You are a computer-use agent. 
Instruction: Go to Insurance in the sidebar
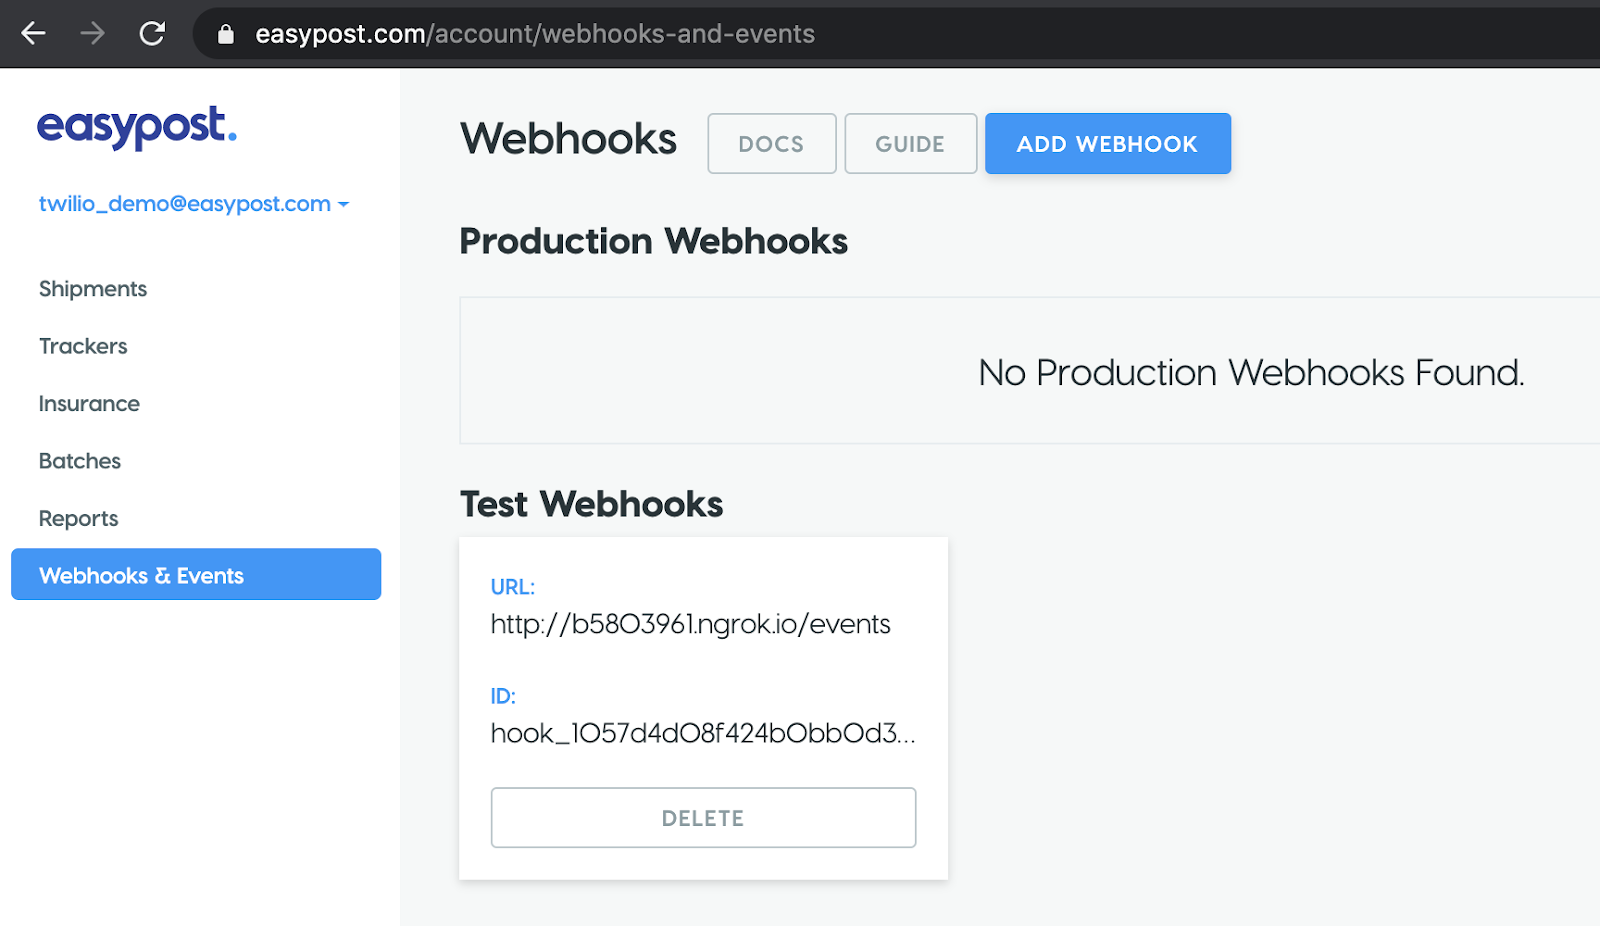point(89,404)
